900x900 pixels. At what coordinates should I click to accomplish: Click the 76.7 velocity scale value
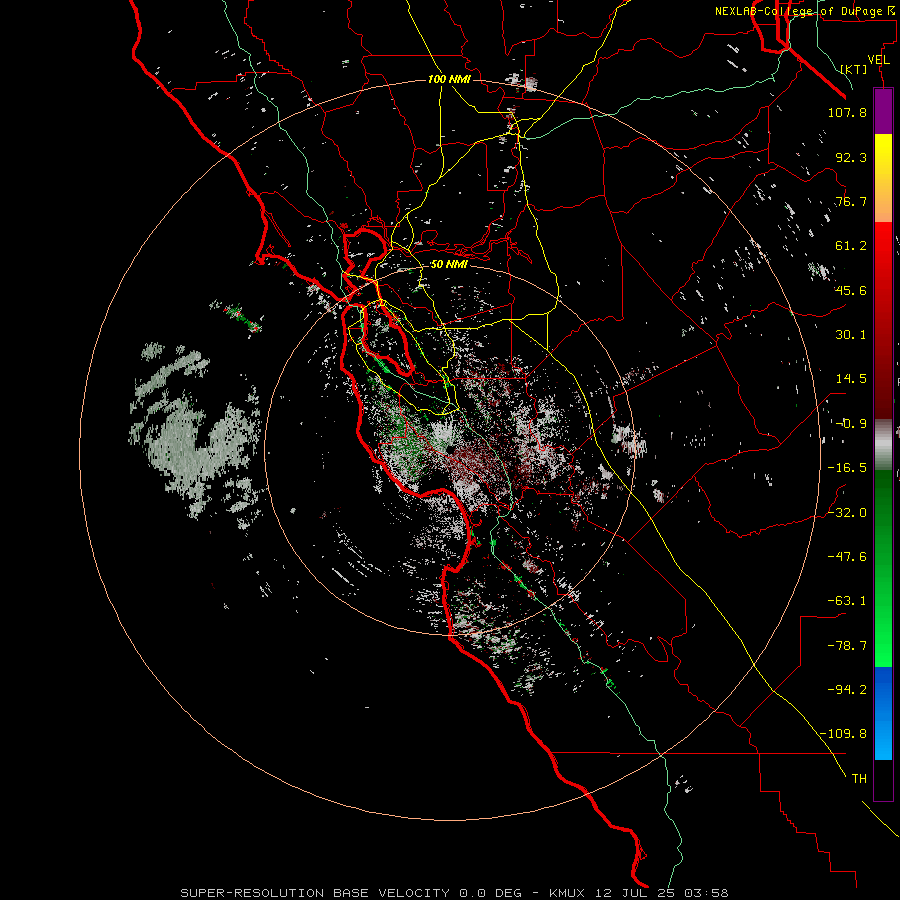click(851, 201)
